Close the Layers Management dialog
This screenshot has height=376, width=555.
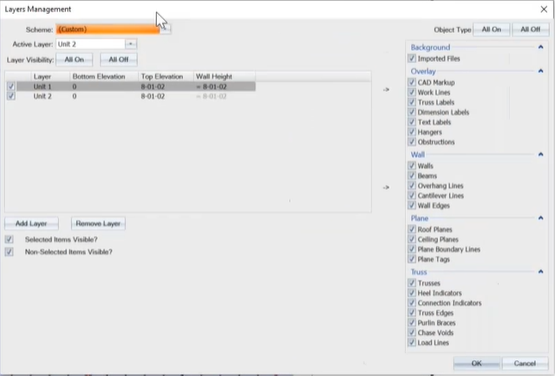click(544, 9)
